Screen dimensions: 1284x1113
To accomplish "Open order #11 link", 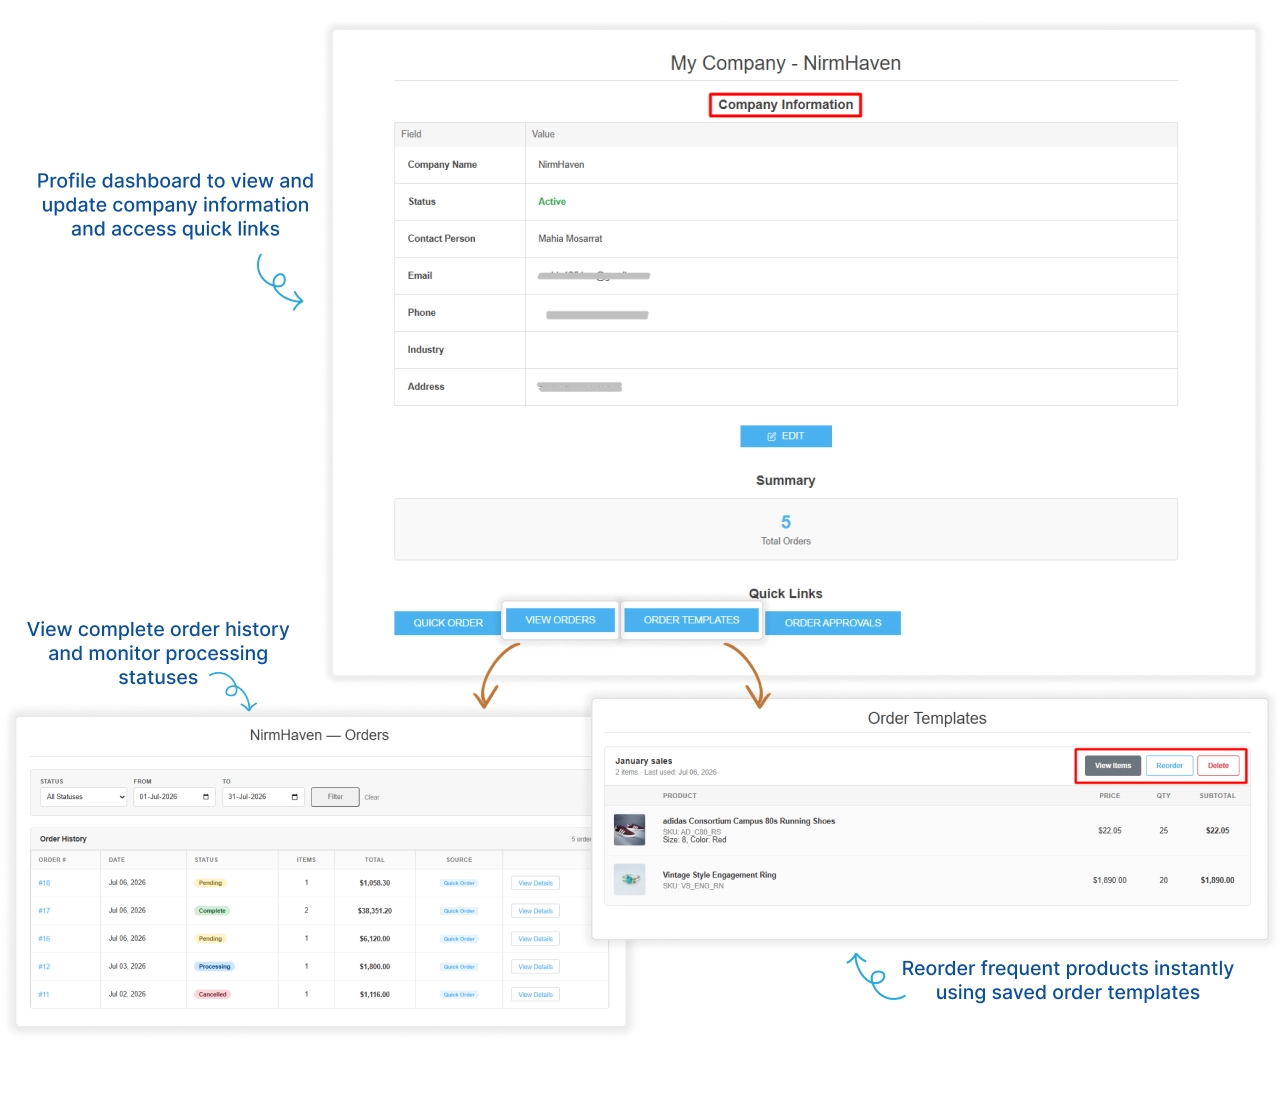I will 44,995.
